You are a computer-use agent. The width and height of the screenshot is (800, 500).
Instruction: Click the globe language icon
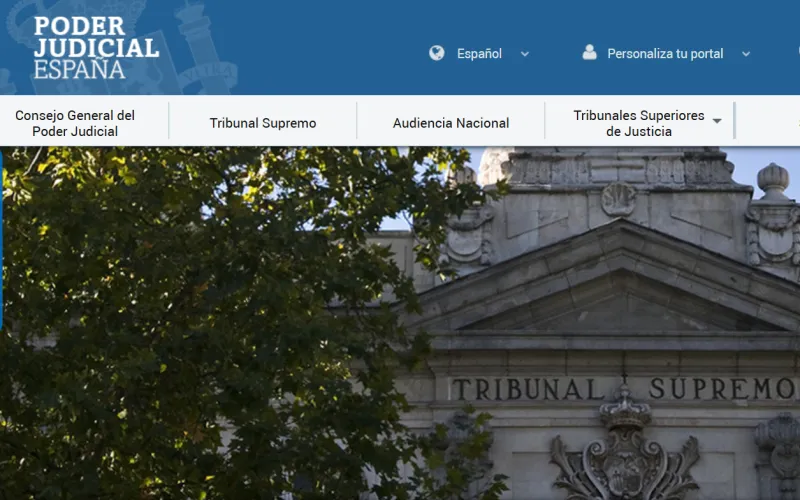tap(437, 53)
